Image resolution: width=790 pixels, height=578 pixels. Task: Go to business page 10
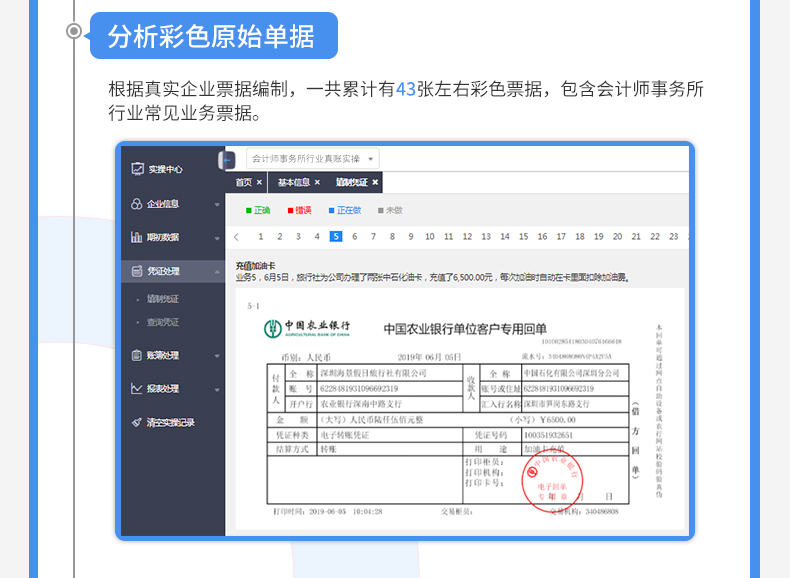430,237
